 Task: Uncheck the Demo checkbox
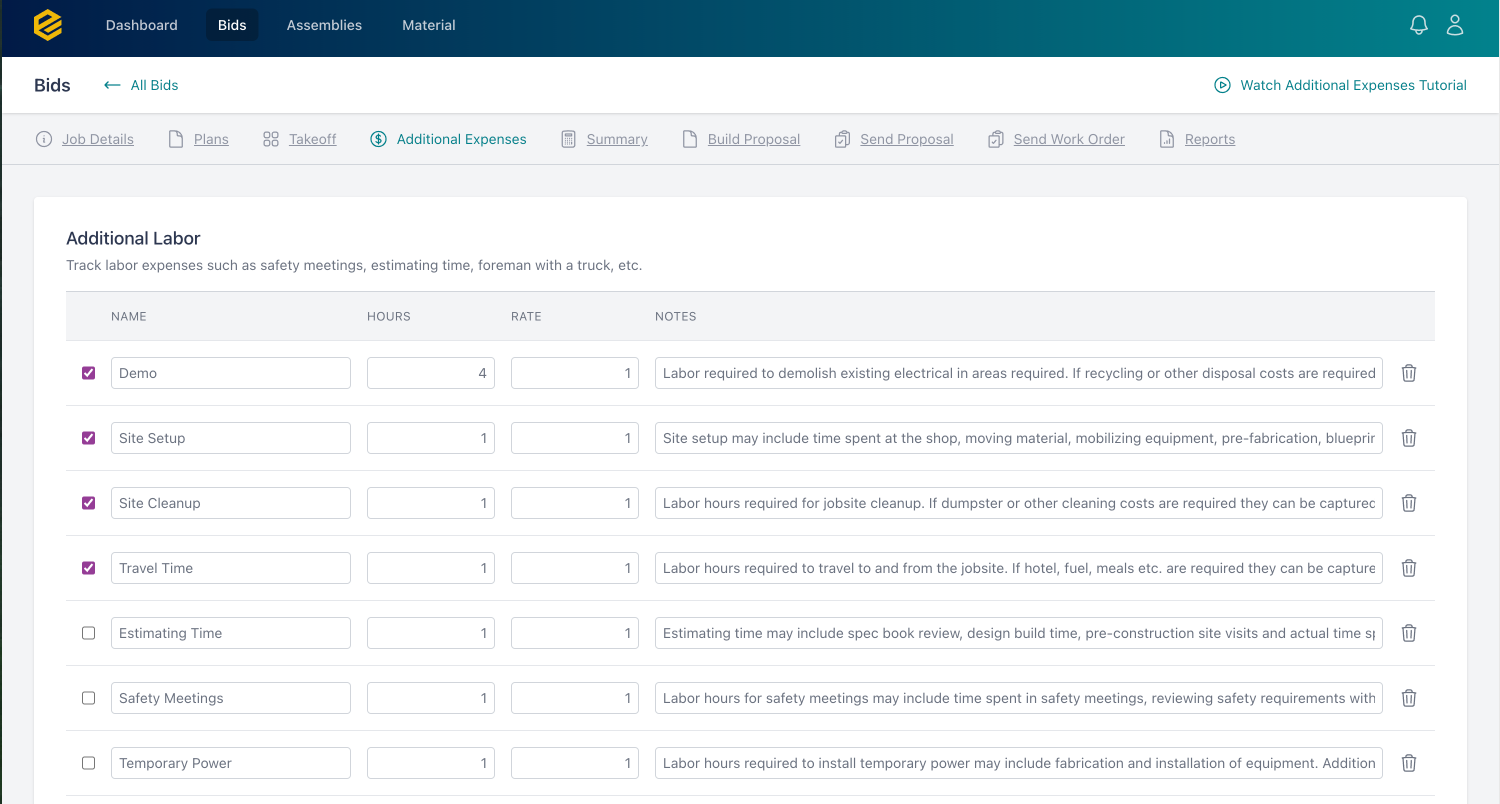coord(89,373)
